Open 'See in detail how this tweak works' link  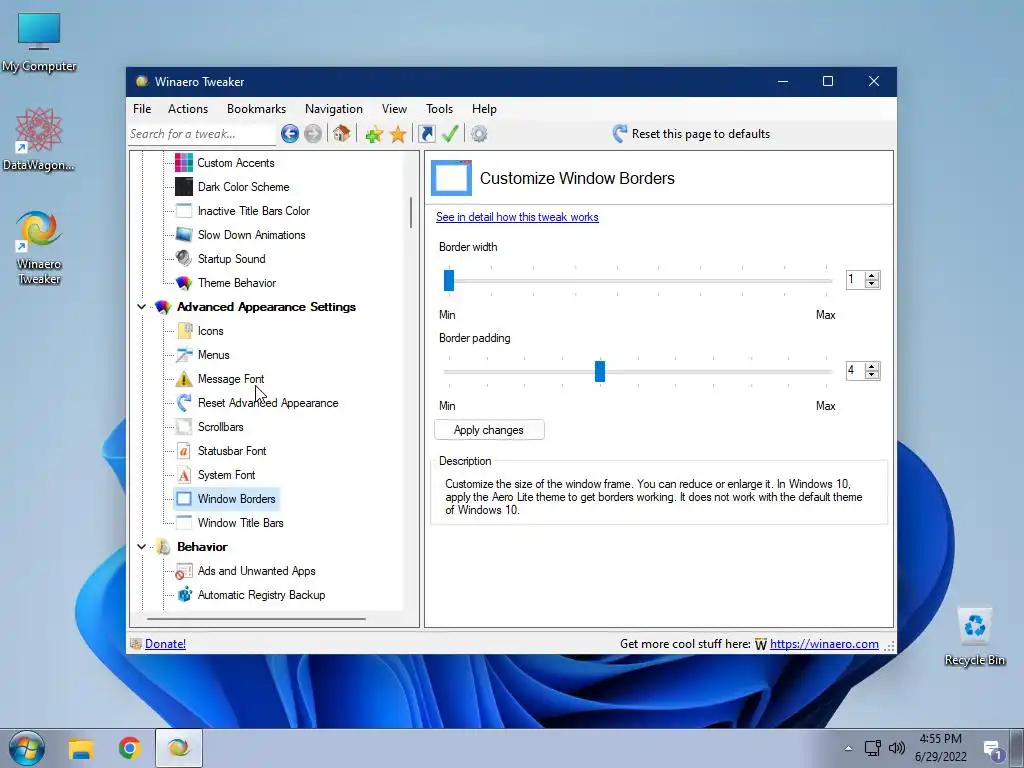point(517,217)
